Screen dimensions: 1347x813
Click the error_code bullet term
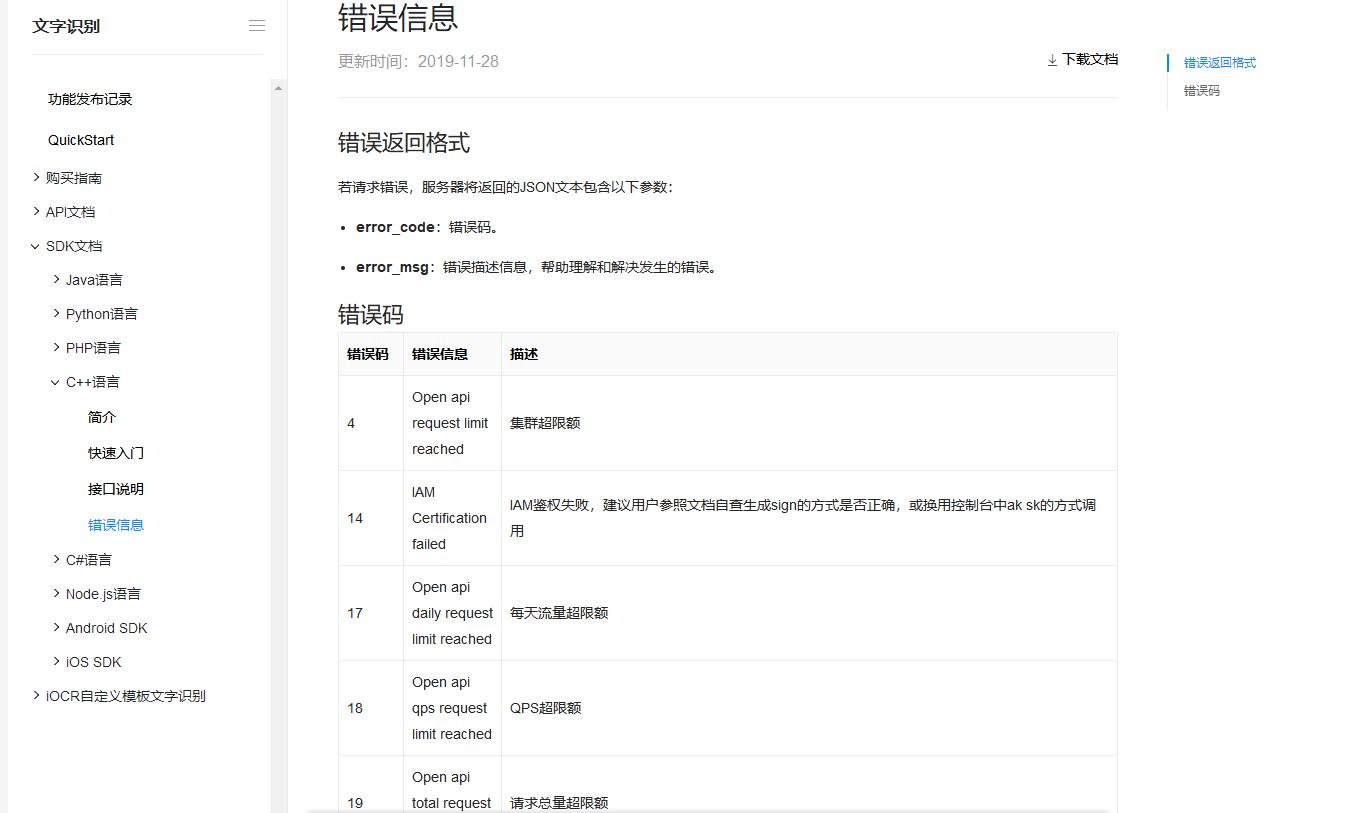click(396, 227)
